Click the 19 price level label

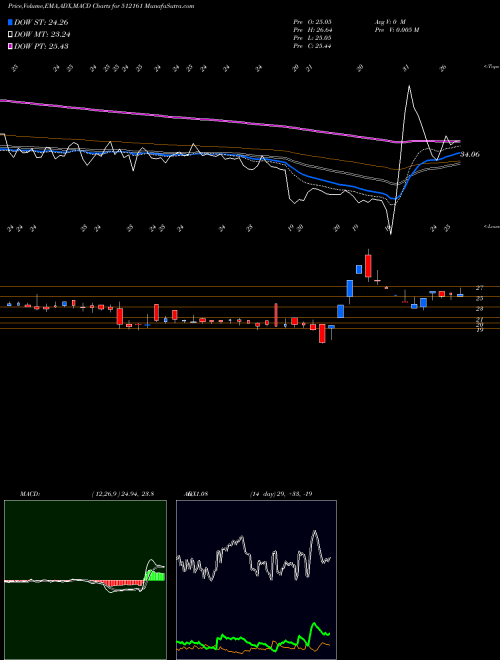[x=479, y=330]
